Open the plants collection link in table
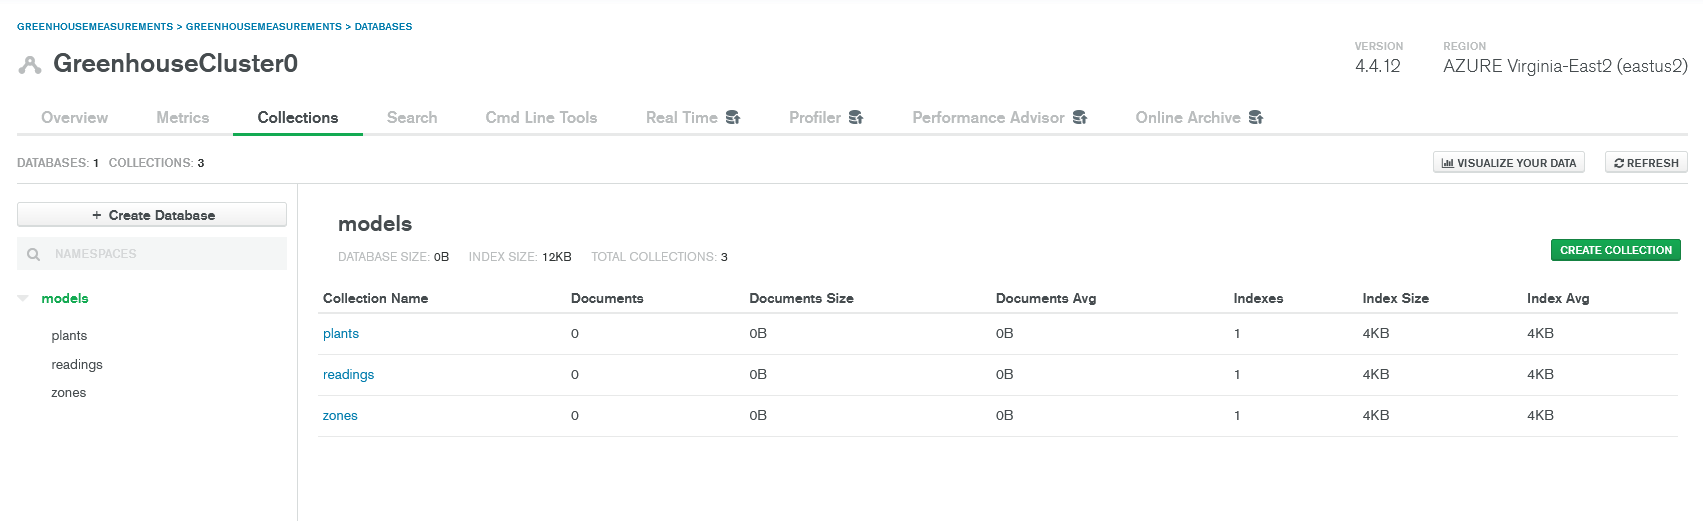 [x=341, y=334]
